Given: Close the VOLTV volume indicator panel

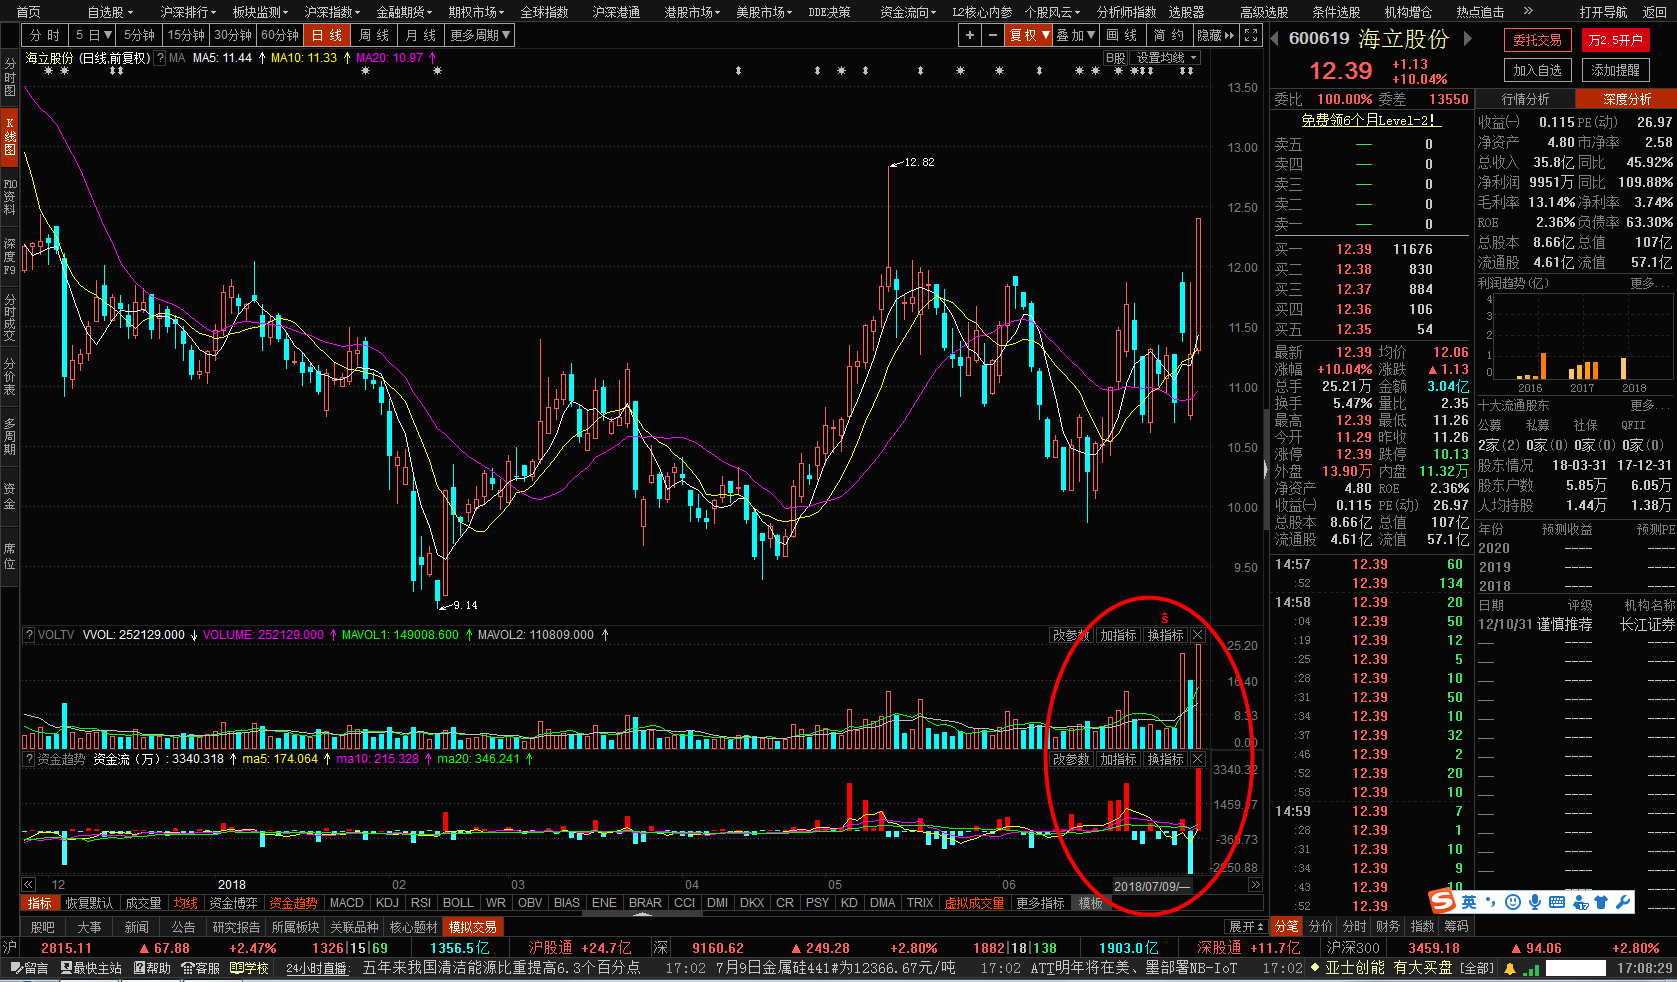Looking at the screenshot, I should [1198, 635].
